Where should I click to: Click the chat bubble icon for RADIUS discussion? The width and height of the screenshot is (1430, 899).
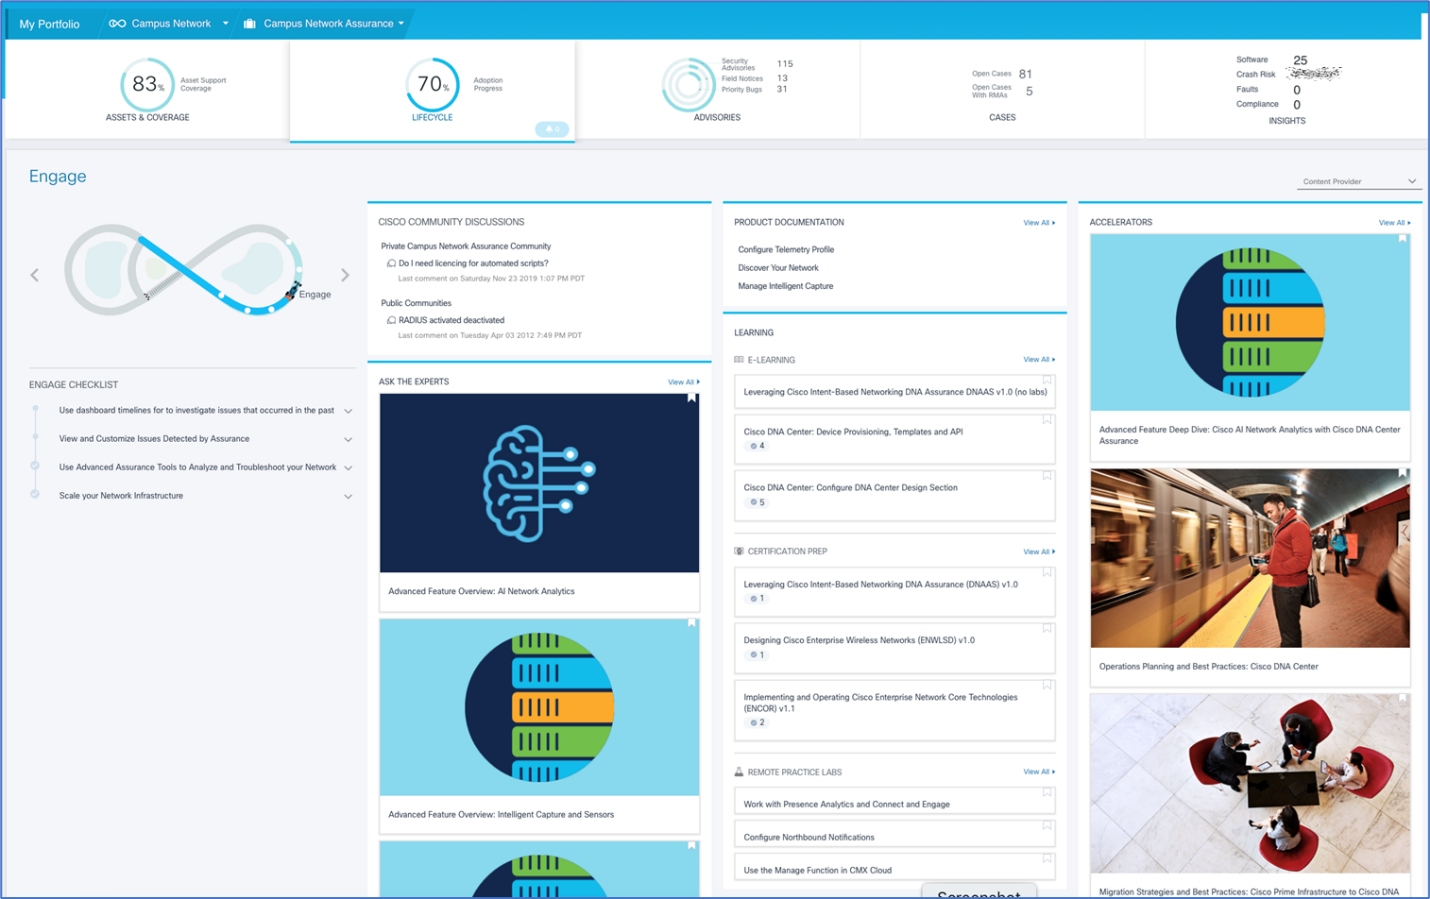[391, 320]
